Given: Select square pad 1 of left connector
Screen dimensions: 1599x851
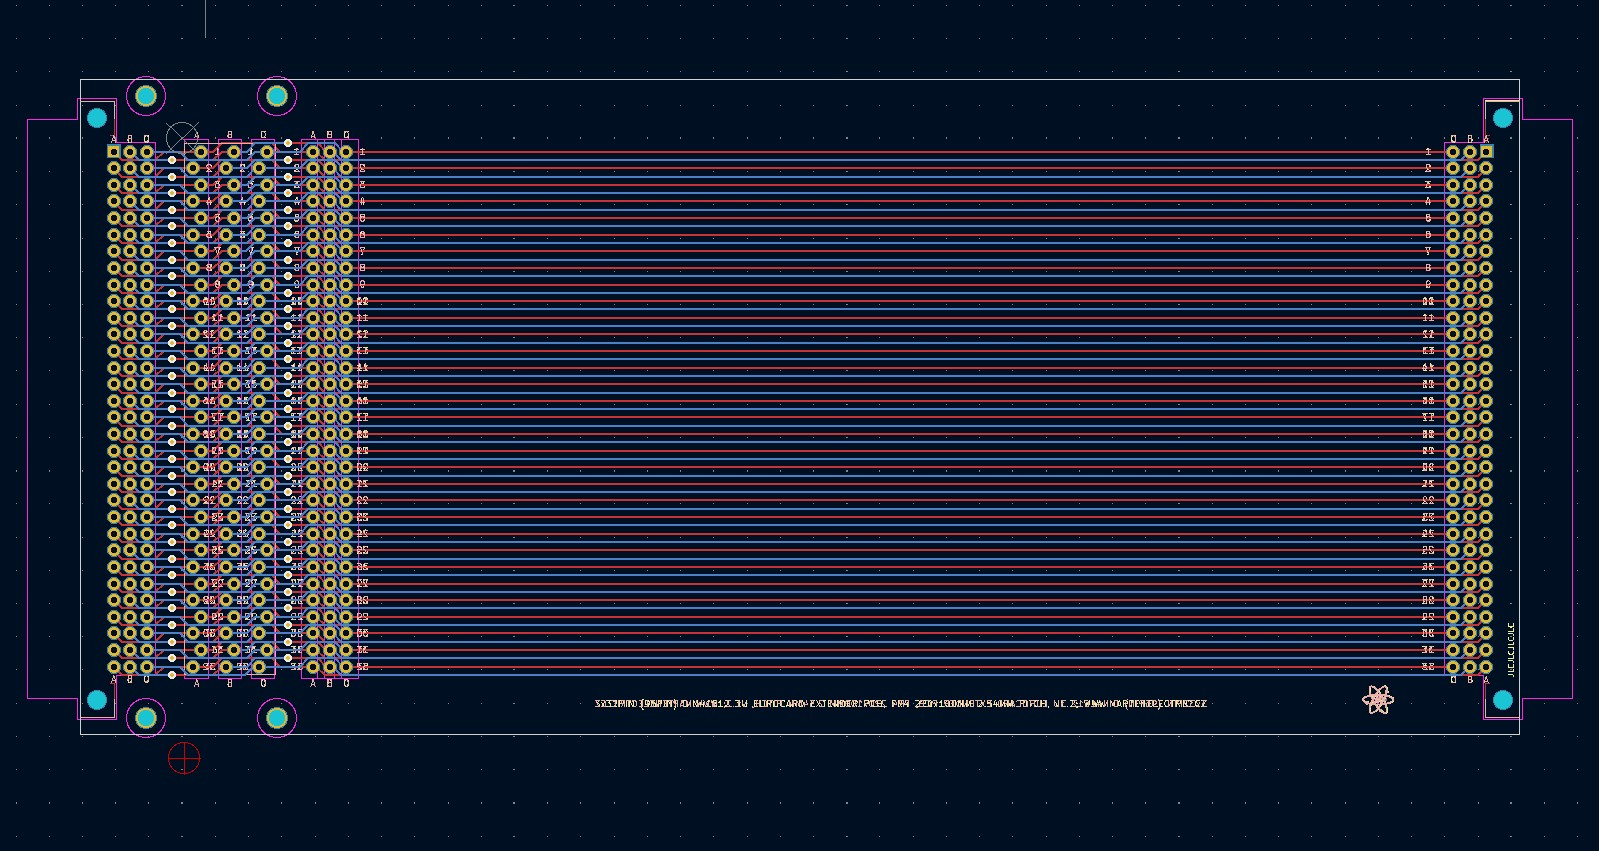Looking at the screenshot, I should point(114,151).
